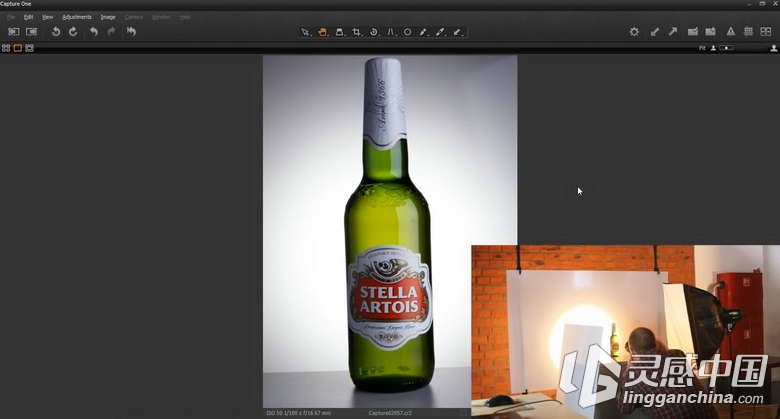Viewport: 780px width, 419px height.
Task: Open the Window menu
Action: [x=161, y=17]
